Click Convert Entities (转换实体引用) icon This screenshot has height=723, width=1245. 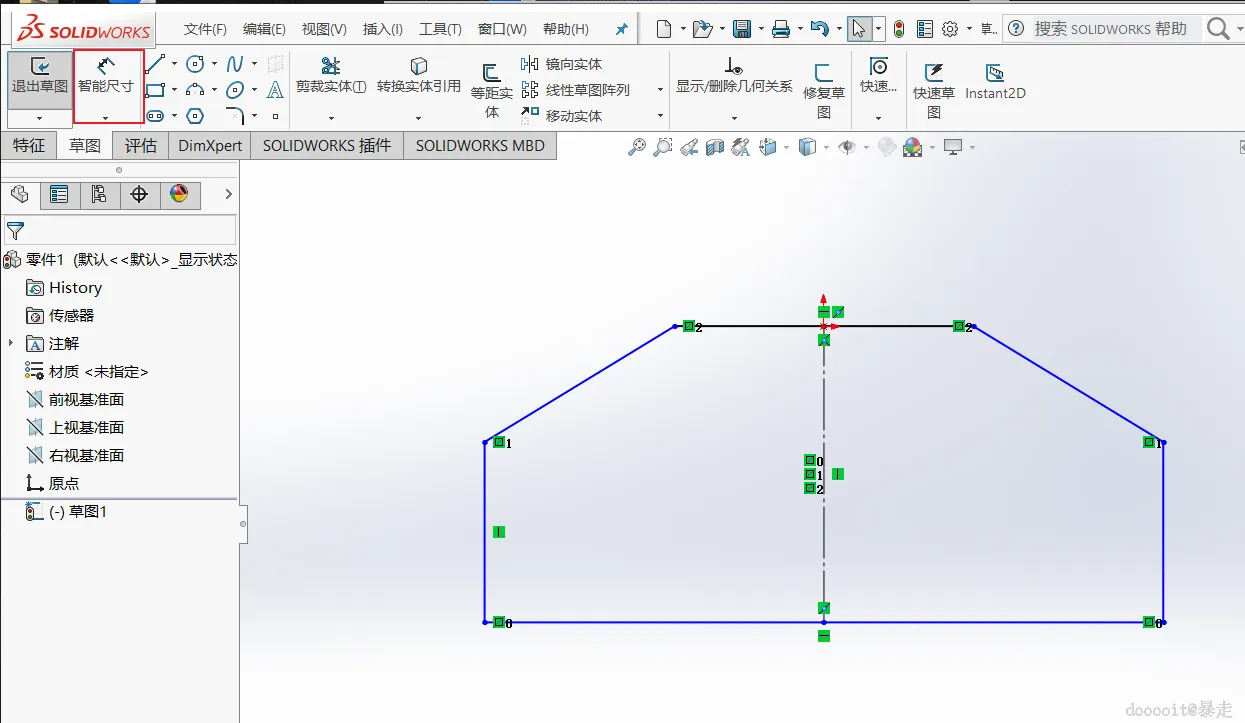click(x=419, y=67)
